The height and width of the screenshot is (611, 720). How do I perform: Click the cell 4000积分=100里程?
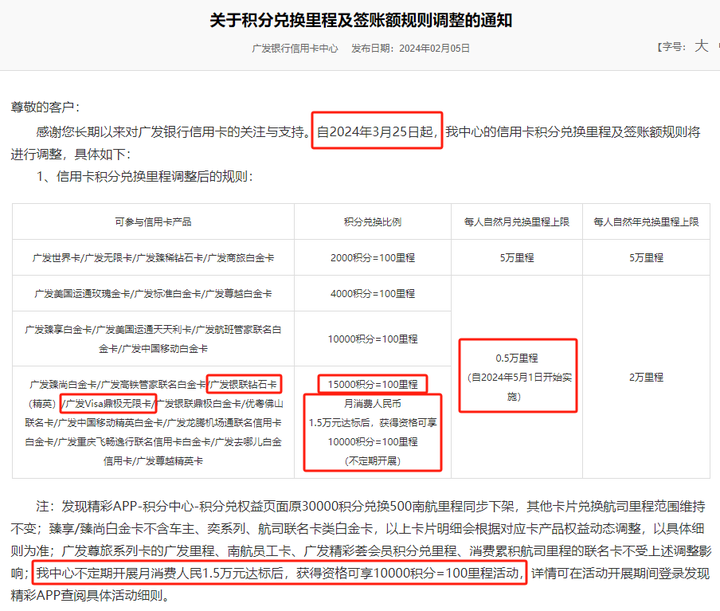pyautogui.click(x=372, y=293)
